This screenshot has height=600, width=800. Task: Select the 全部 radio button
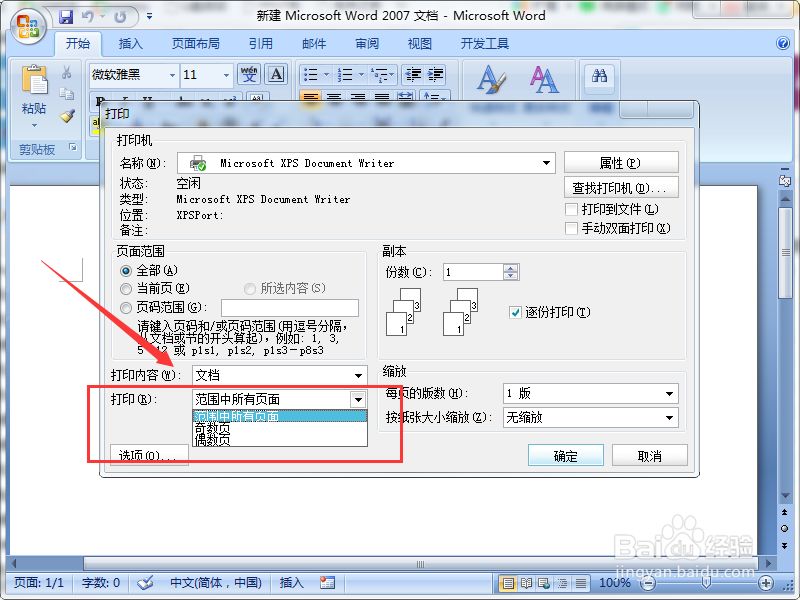(126, 270)
